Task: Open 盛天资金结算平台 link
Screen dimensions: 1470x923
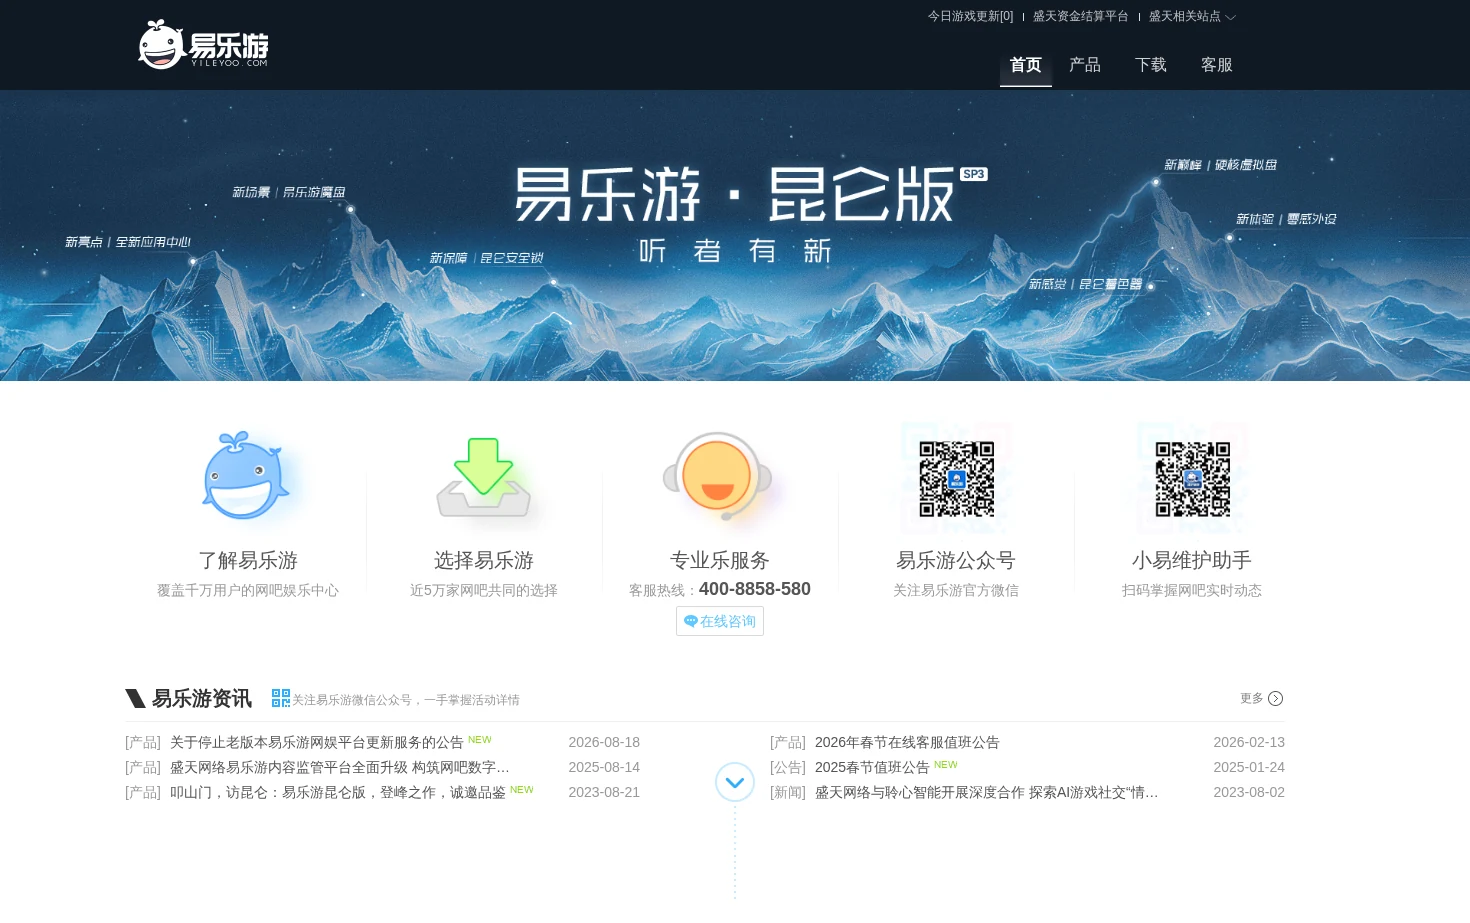Action: (1080, 16)
